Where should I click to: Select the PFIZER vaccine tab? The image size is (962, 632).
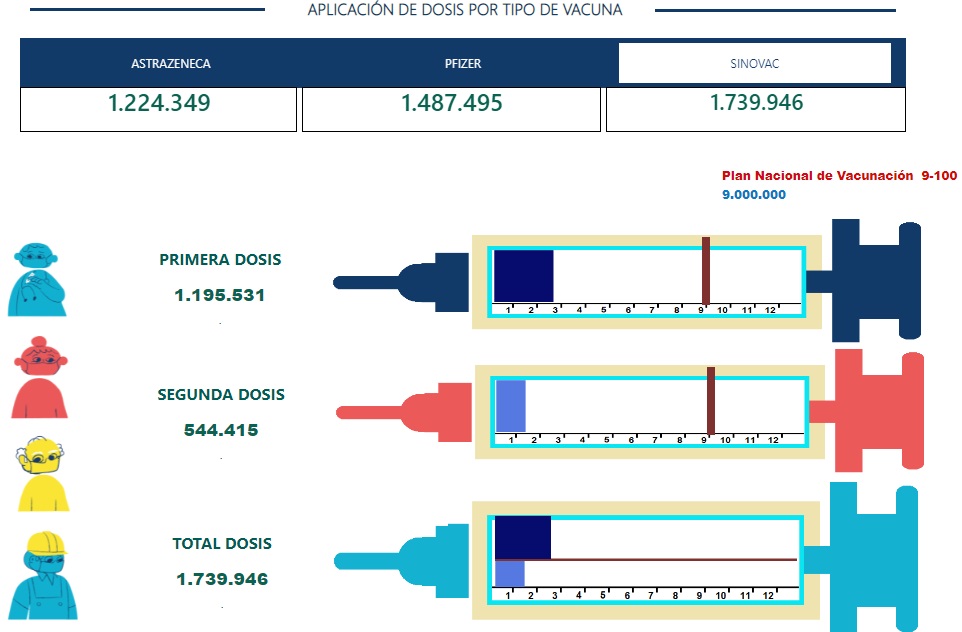[463, 63]
